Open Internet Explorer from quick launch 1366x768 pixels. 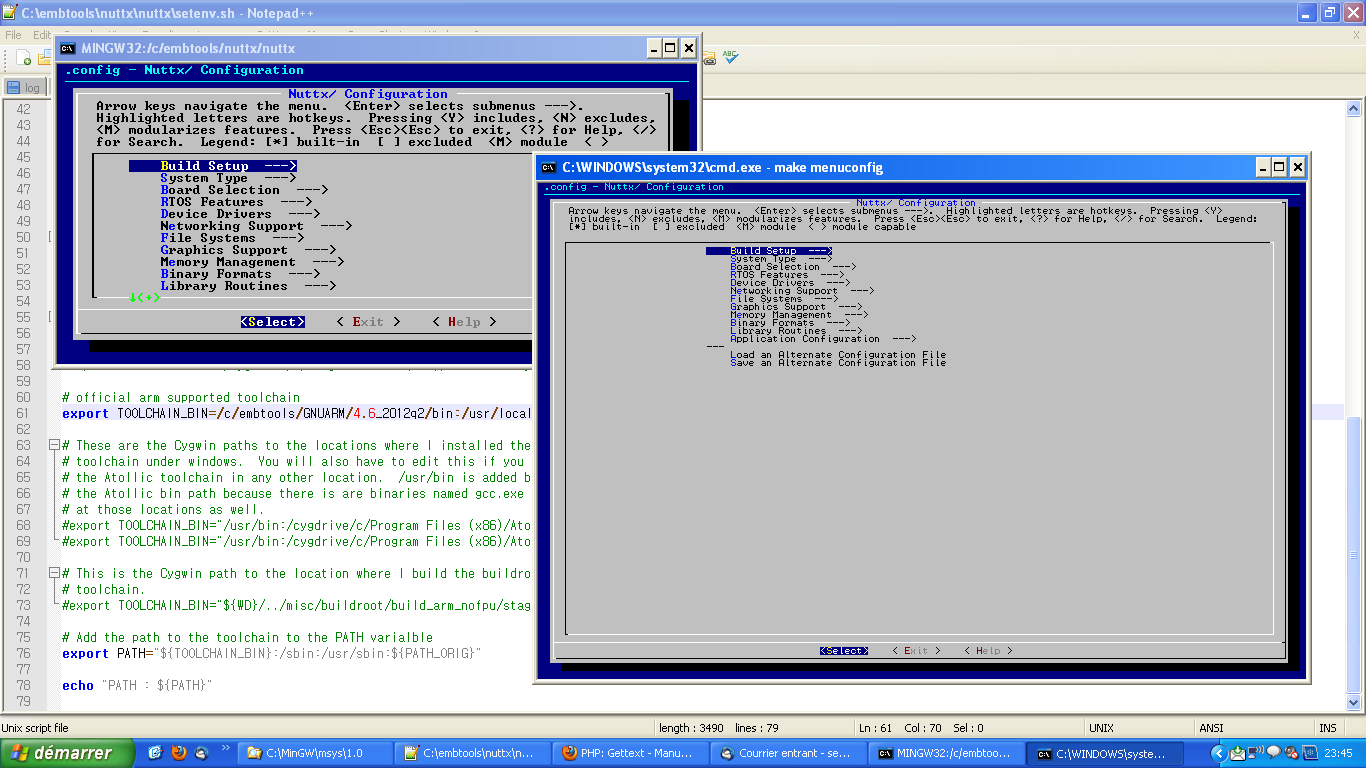coord(155,753)
